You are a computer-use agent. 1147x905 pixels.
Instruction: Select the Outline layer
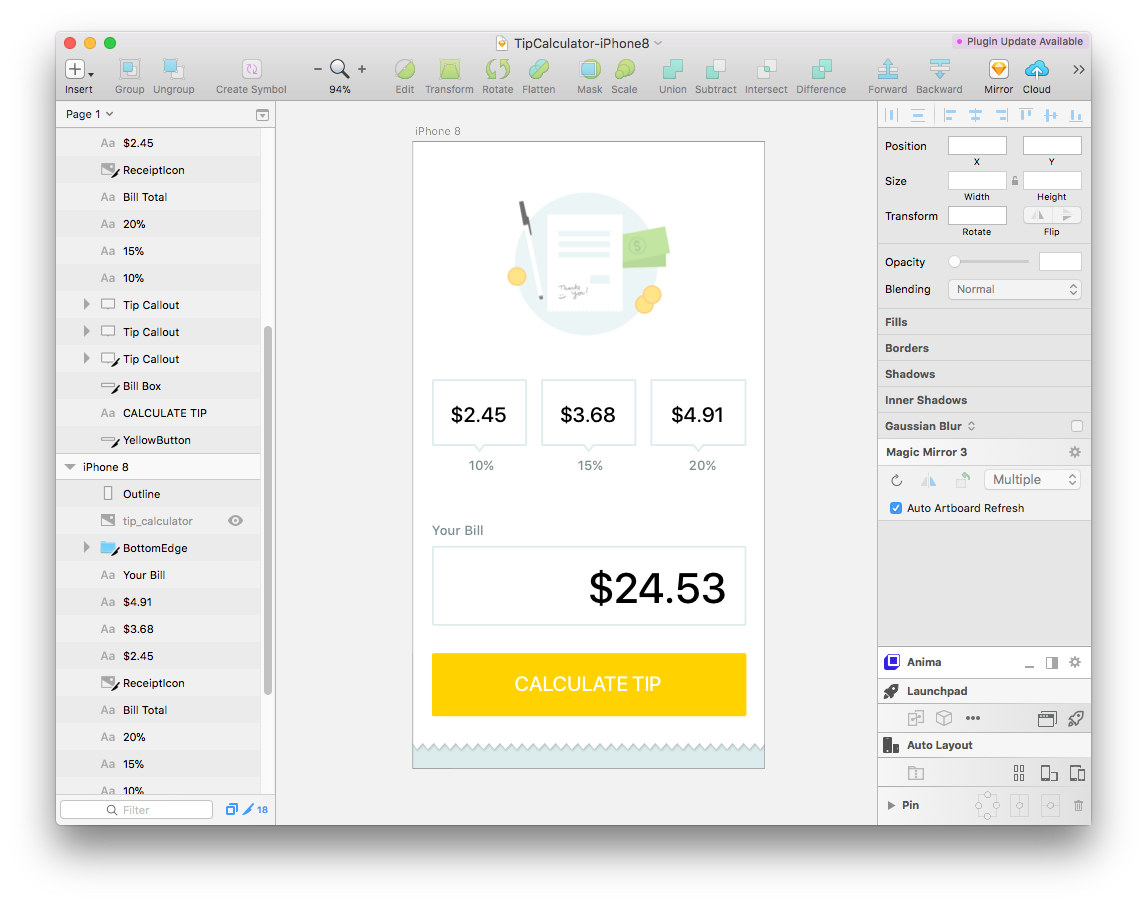[159, 494]
